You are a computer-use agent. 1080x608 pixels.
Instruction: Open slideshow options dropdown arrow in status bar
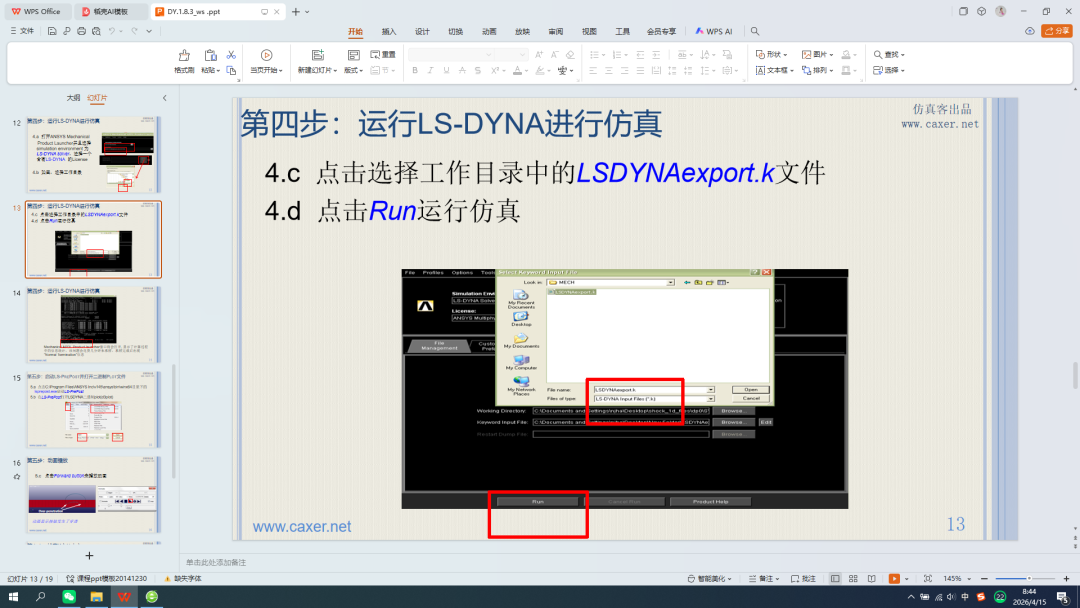click(906, 578)
